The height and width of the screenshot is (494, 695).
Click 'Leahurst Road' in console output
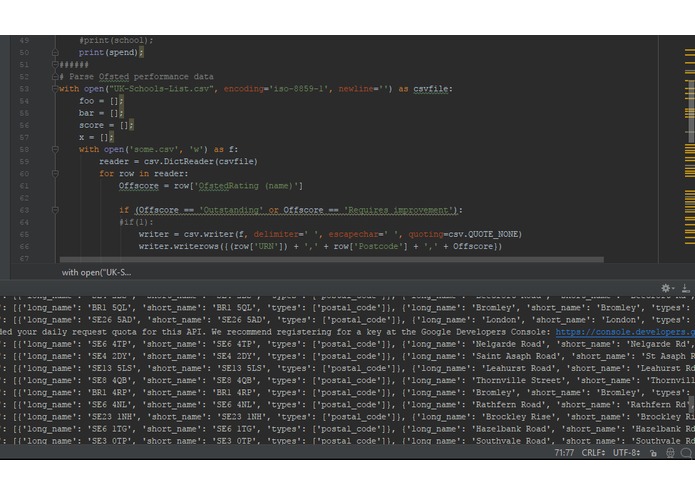tap(519, 368)
